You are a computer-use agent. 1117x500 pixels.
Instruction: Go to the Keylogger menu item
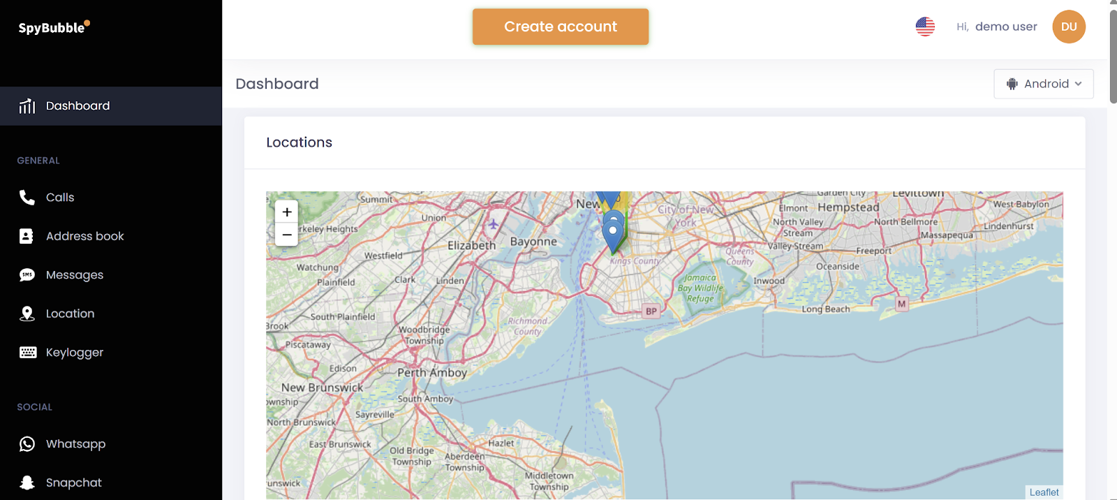tap(74, 352)
